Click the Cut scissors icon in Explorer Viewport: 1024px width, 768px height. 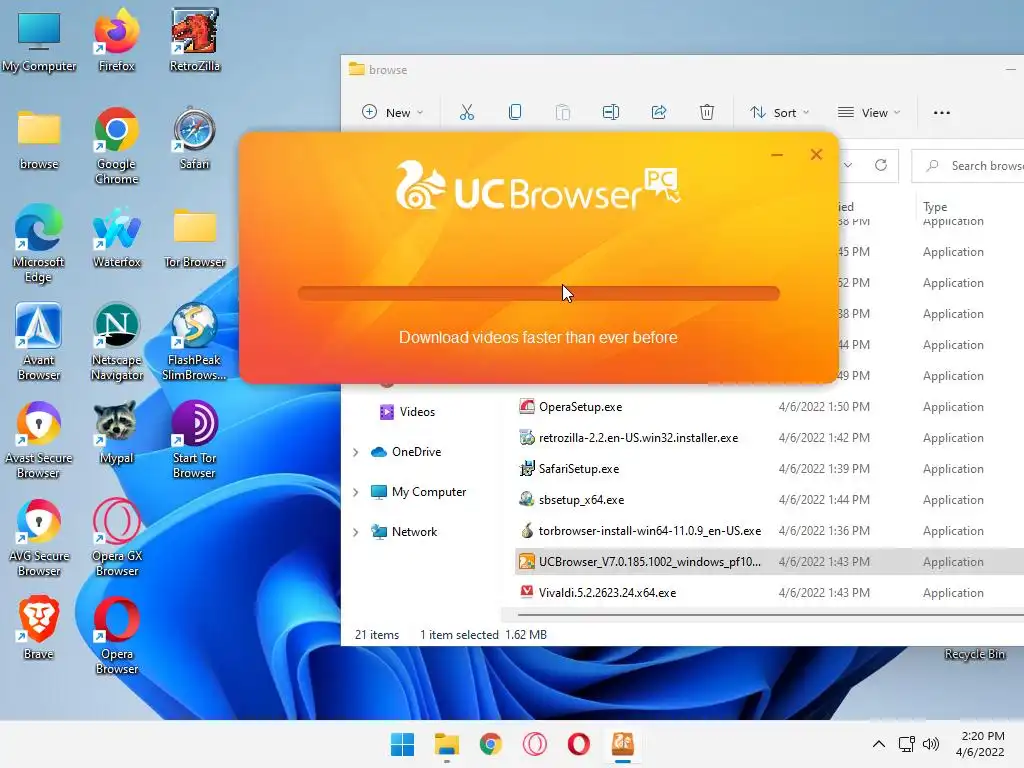tap(466, 112)
